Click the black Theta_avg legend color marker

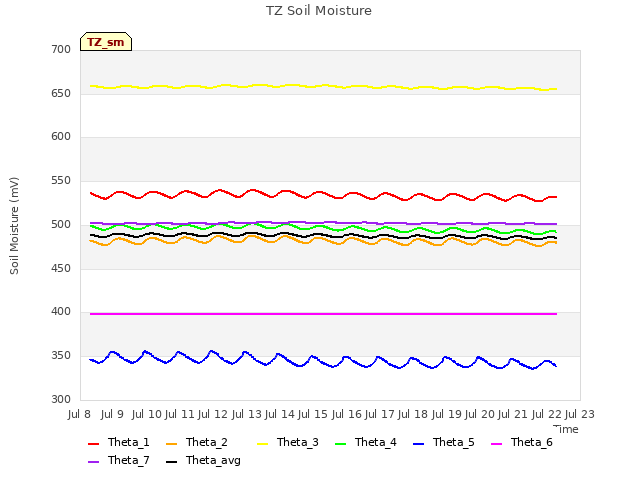click(171, 462)
